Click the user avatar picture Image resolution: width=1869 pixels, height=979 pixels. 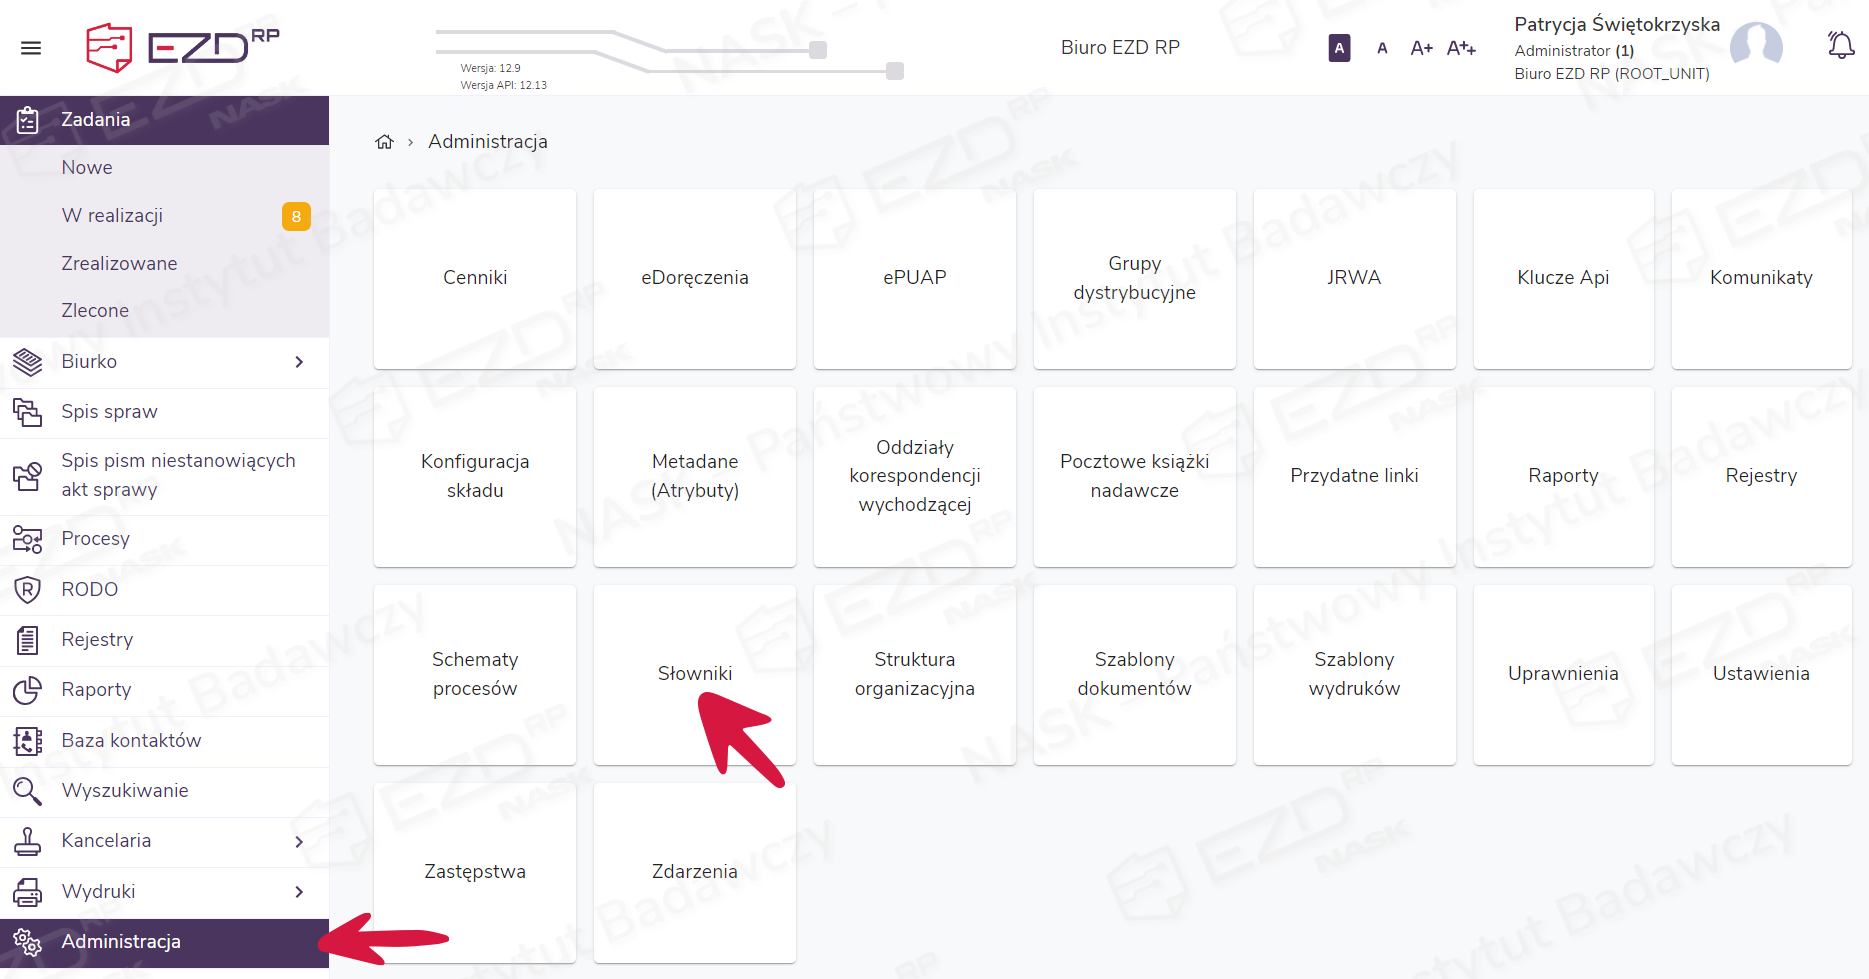point(1756,46)
